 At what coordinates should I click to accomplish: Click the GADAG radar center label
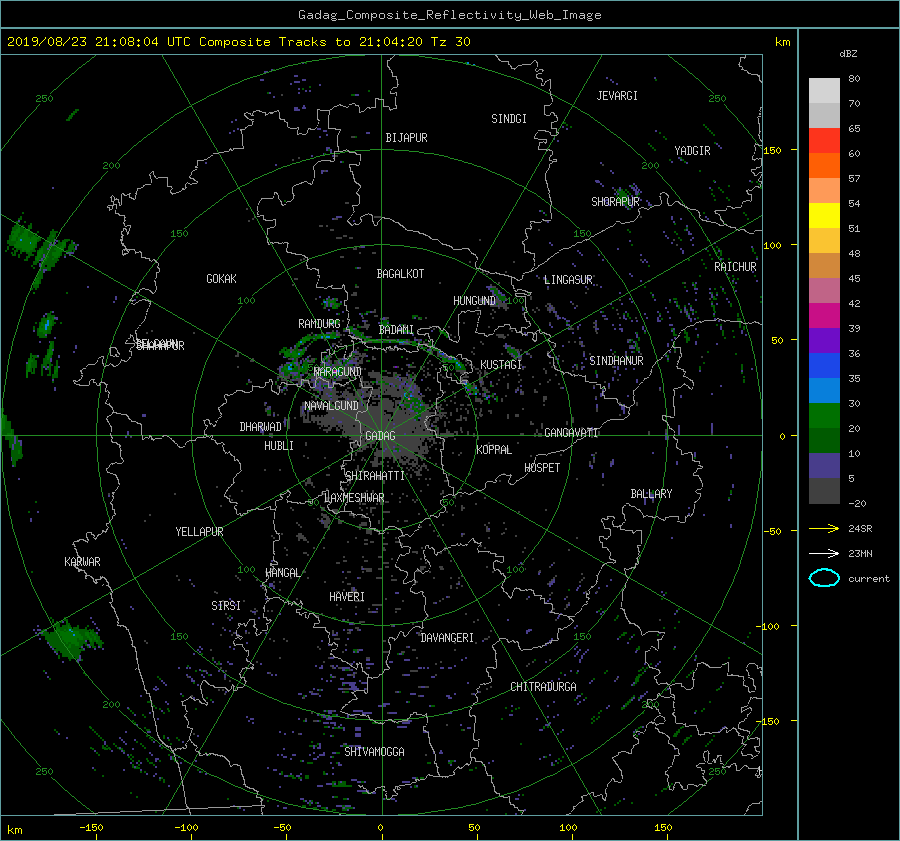click(x=380, y=436)
